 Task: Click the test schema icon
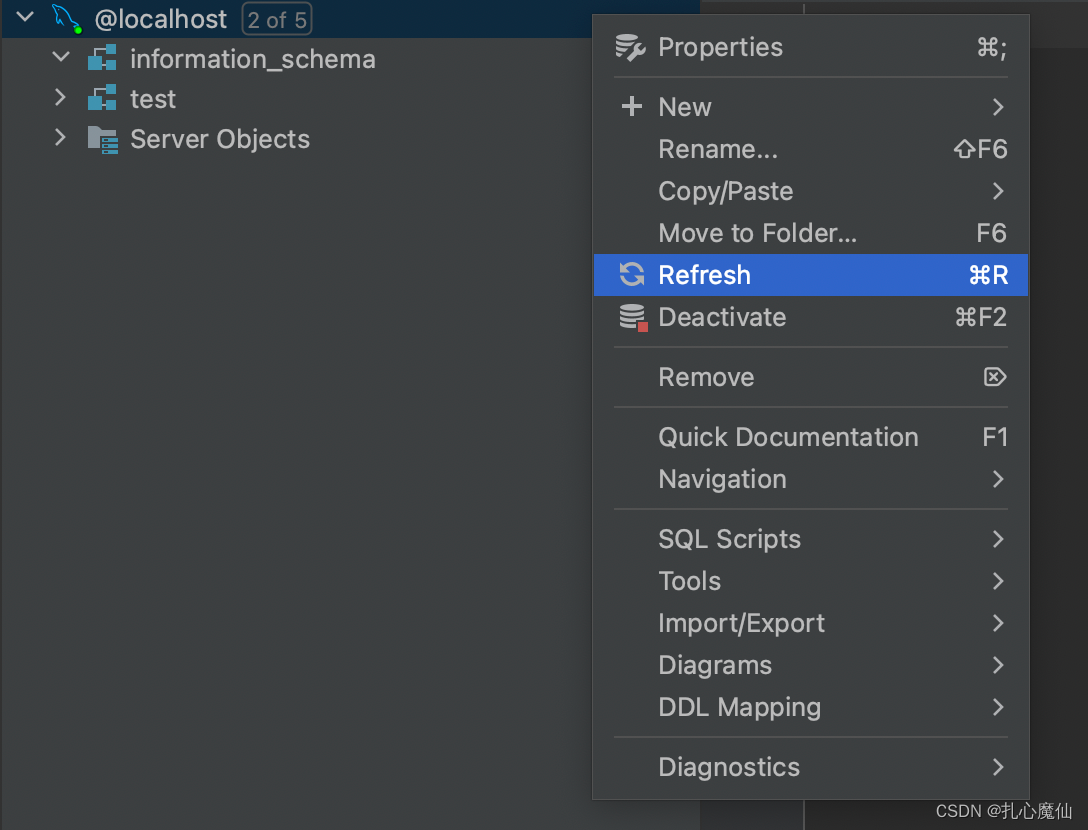102,99
